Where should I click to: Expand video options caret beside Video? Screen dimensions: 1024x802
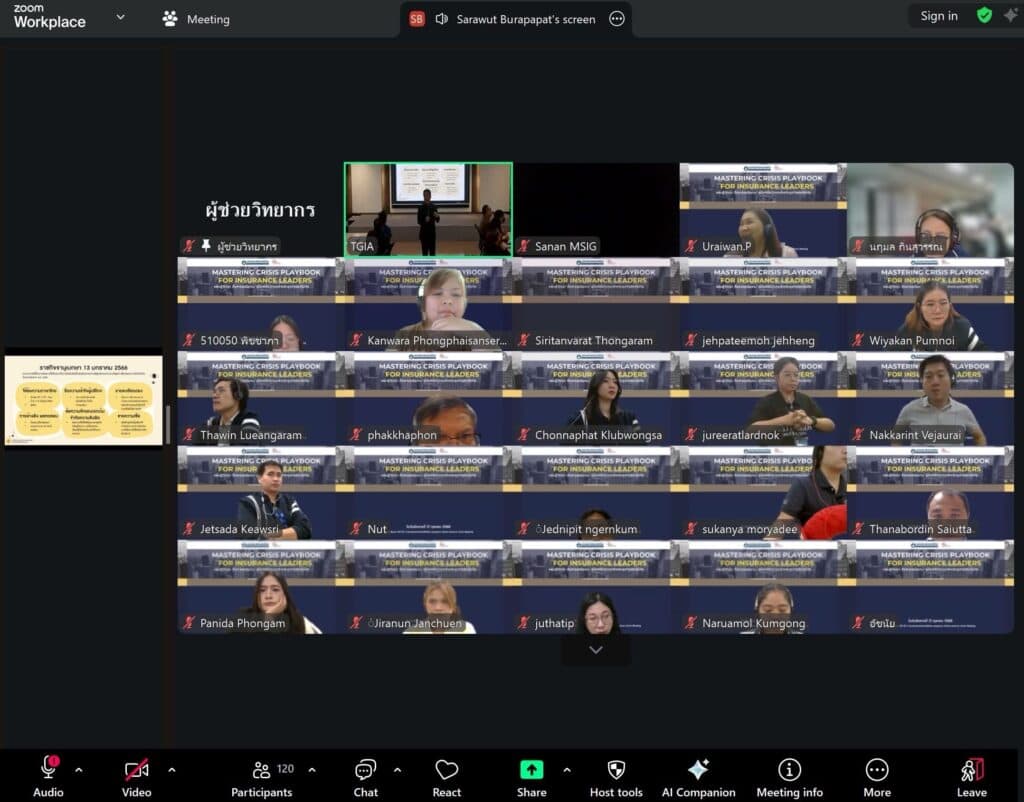pyautogui.click(x=171, y=770)
